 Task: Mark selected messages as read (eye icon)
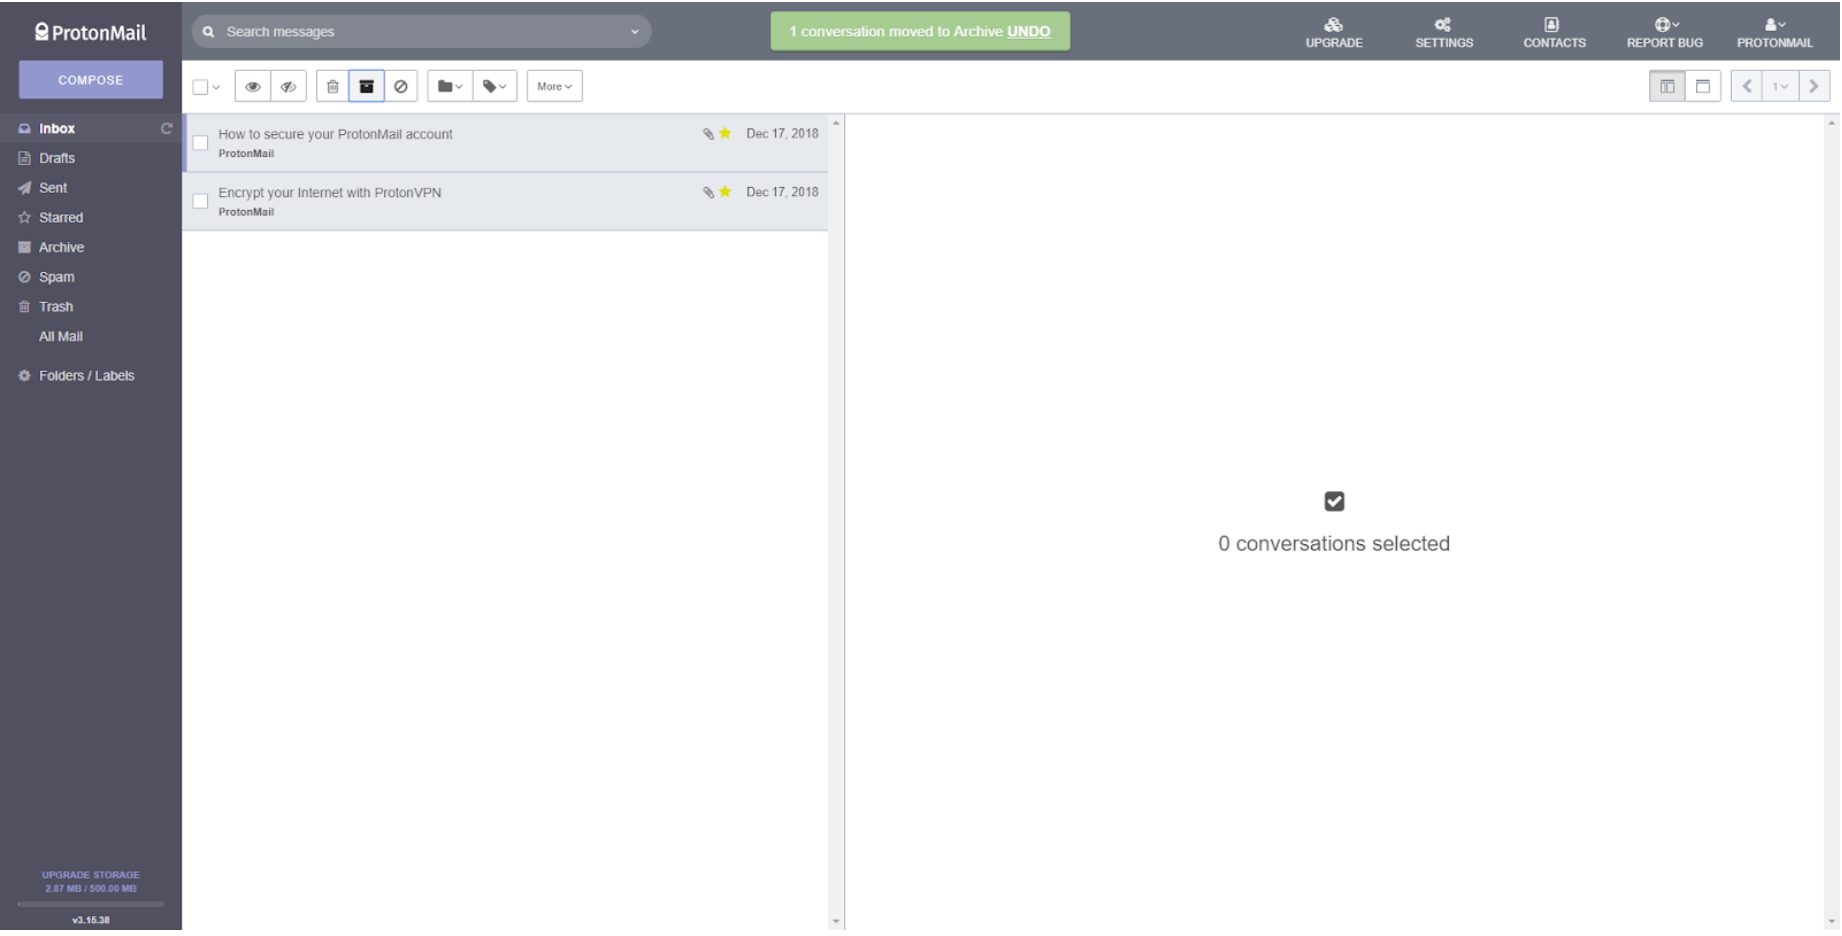[252, 86]
